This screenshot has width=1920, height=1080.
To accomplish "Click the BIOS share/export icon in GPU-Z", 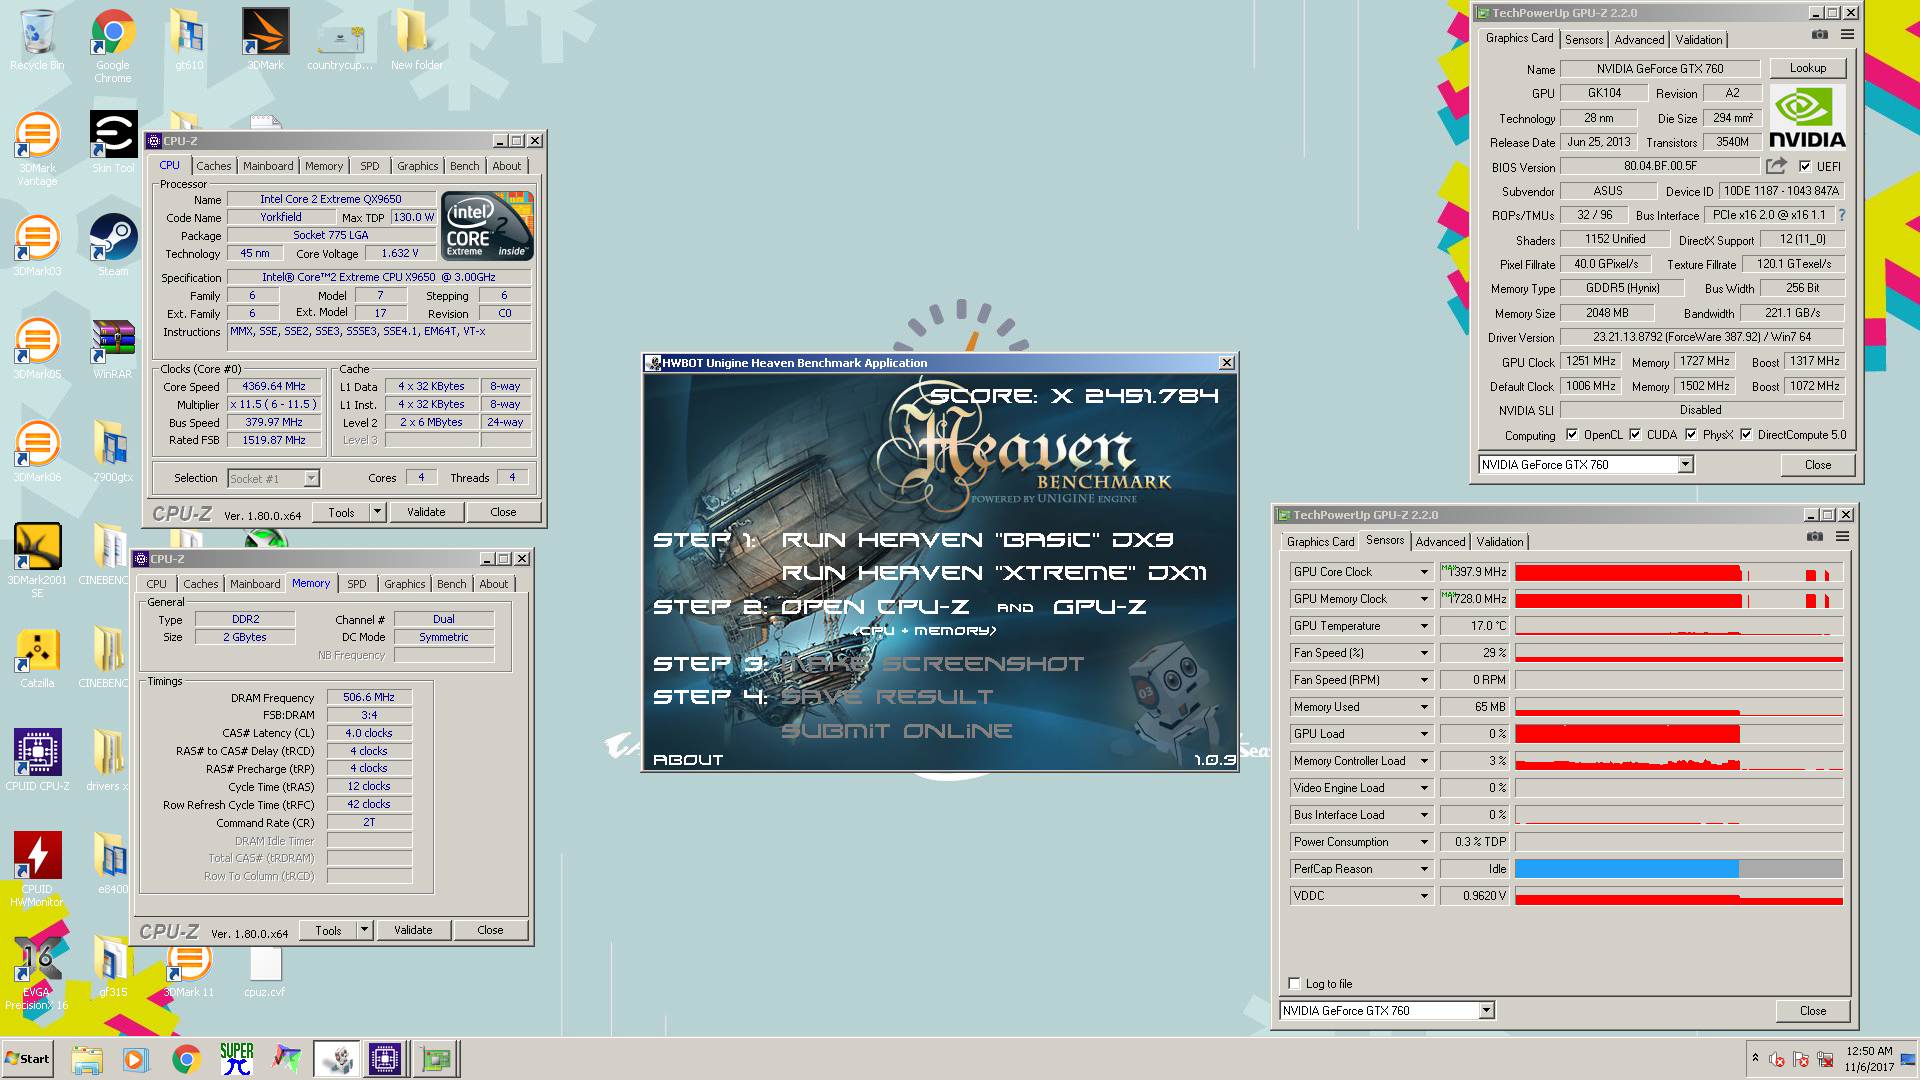I will pyautogui.click(x=1776, y=166).
